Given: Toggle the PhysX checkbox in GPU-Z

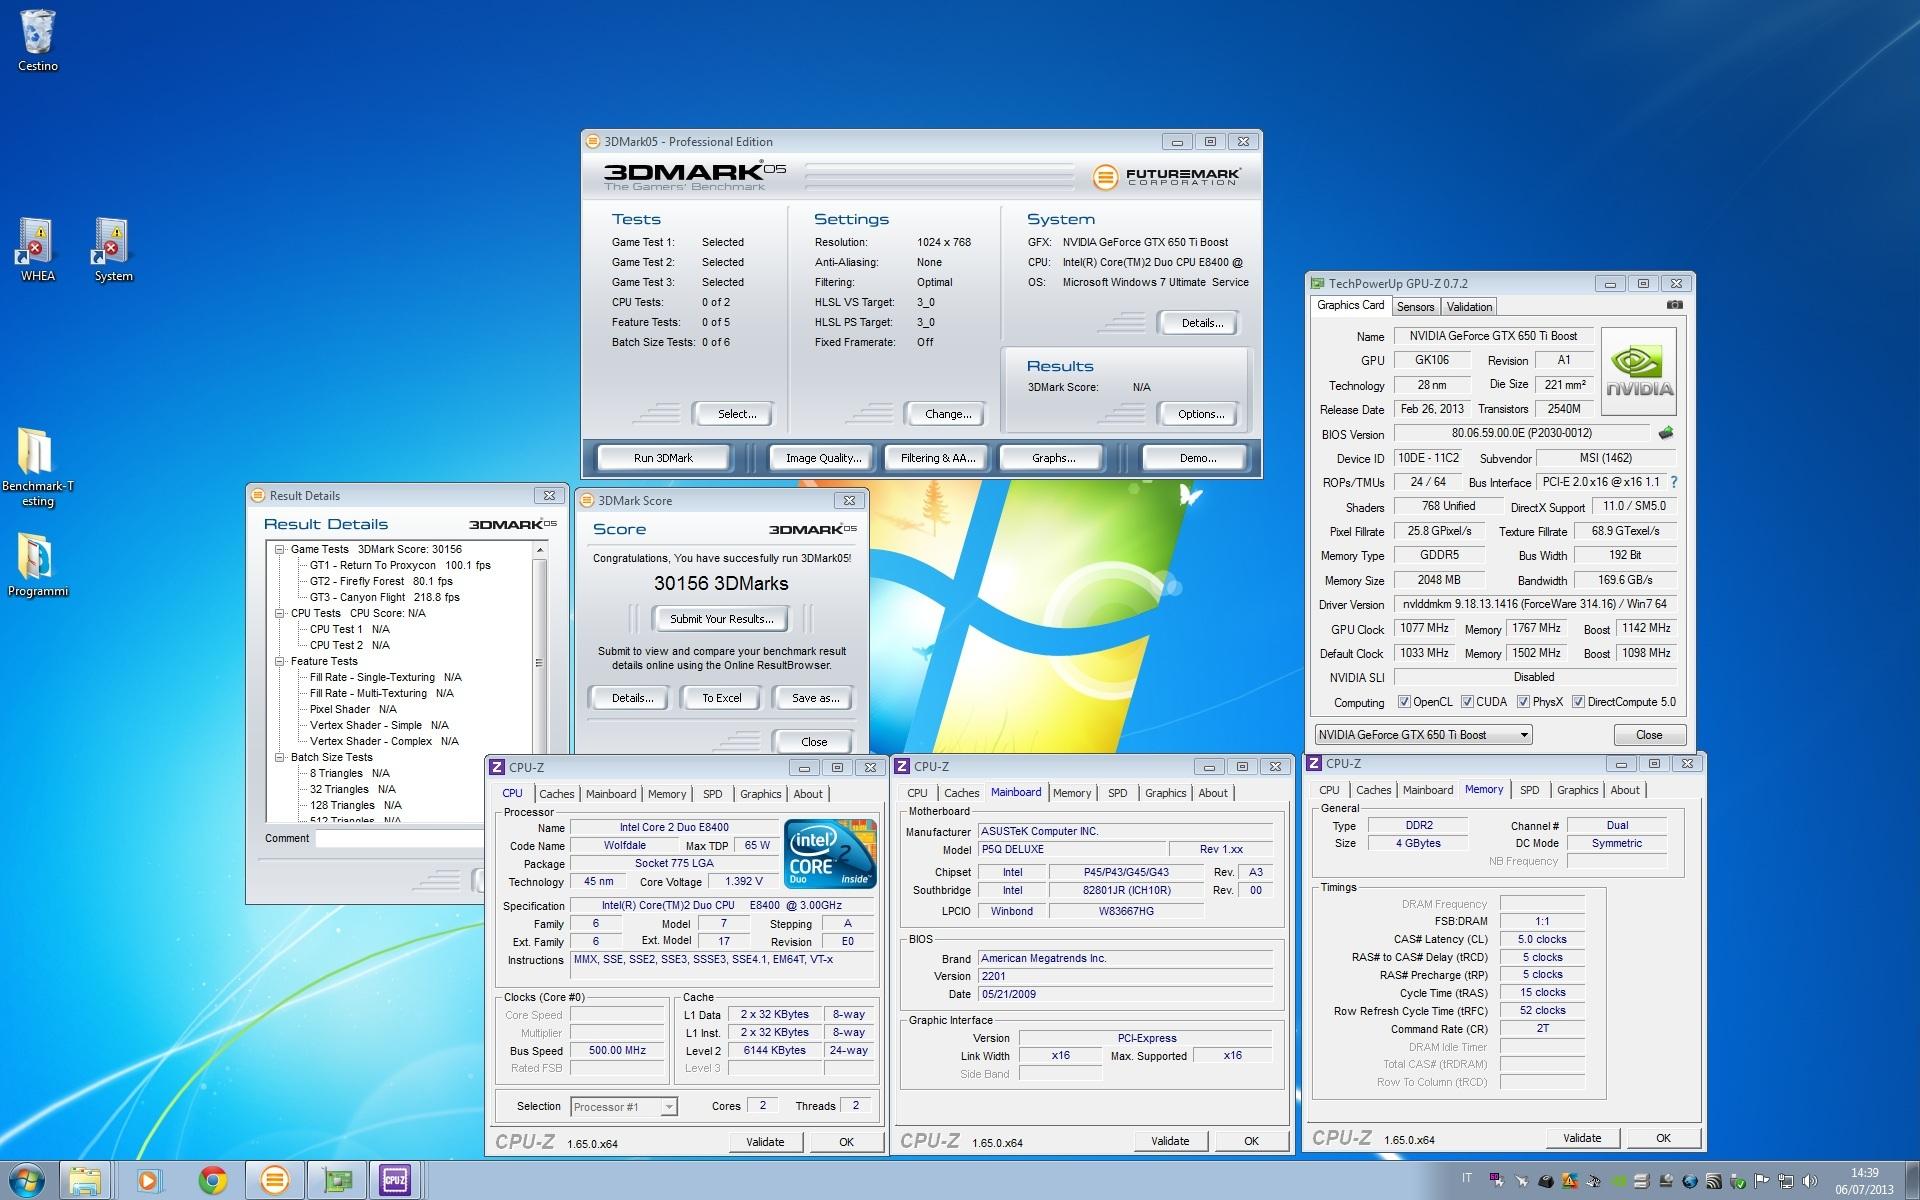Looking at the screenshot, I should 1523,702.
